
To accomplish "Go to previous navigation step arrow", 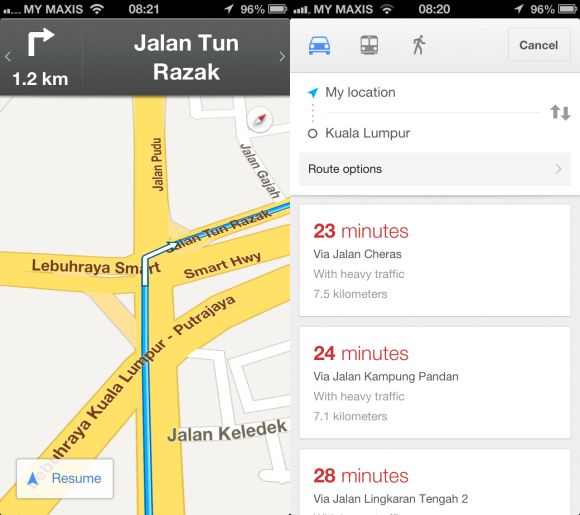I will (x=8, y=57).
